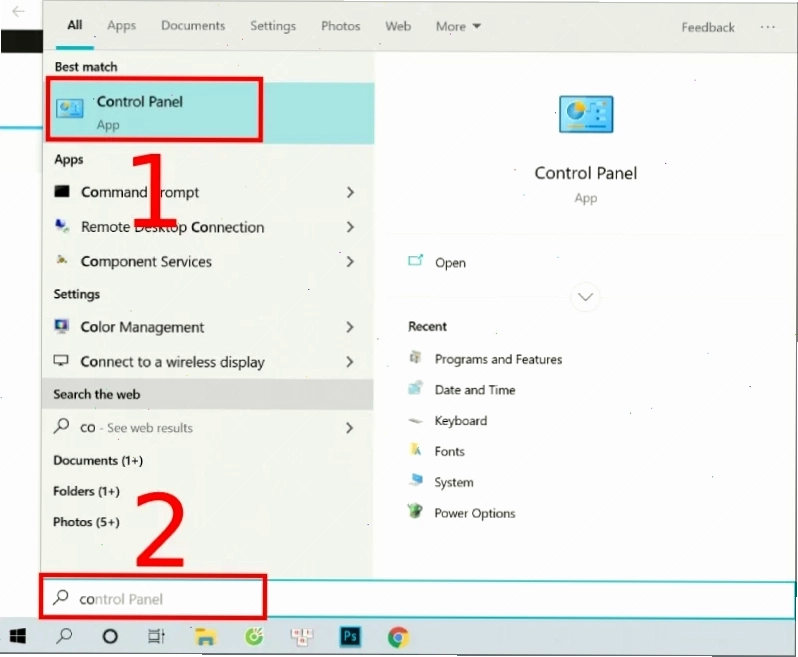Image resolution: width=798 pixels, height=657 pixels.
Task: Expand more actions chevron below Open
Action: (x=585, y=297)
